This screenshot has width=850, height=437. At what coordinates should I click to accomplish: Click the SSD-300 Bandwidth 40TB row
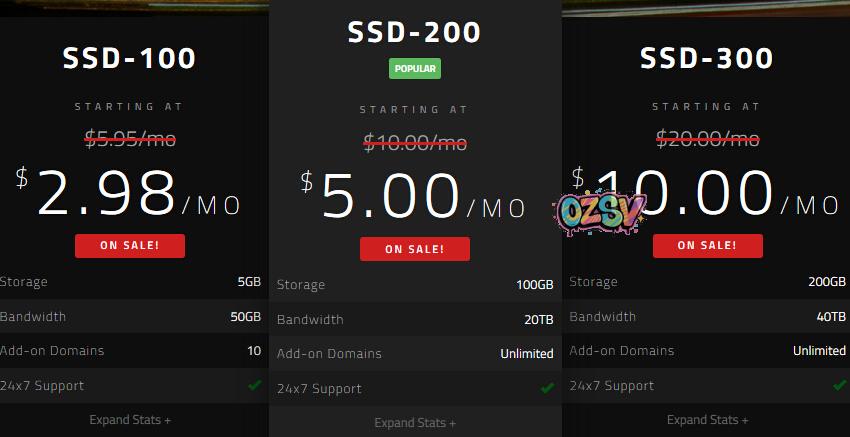(707, 317)
